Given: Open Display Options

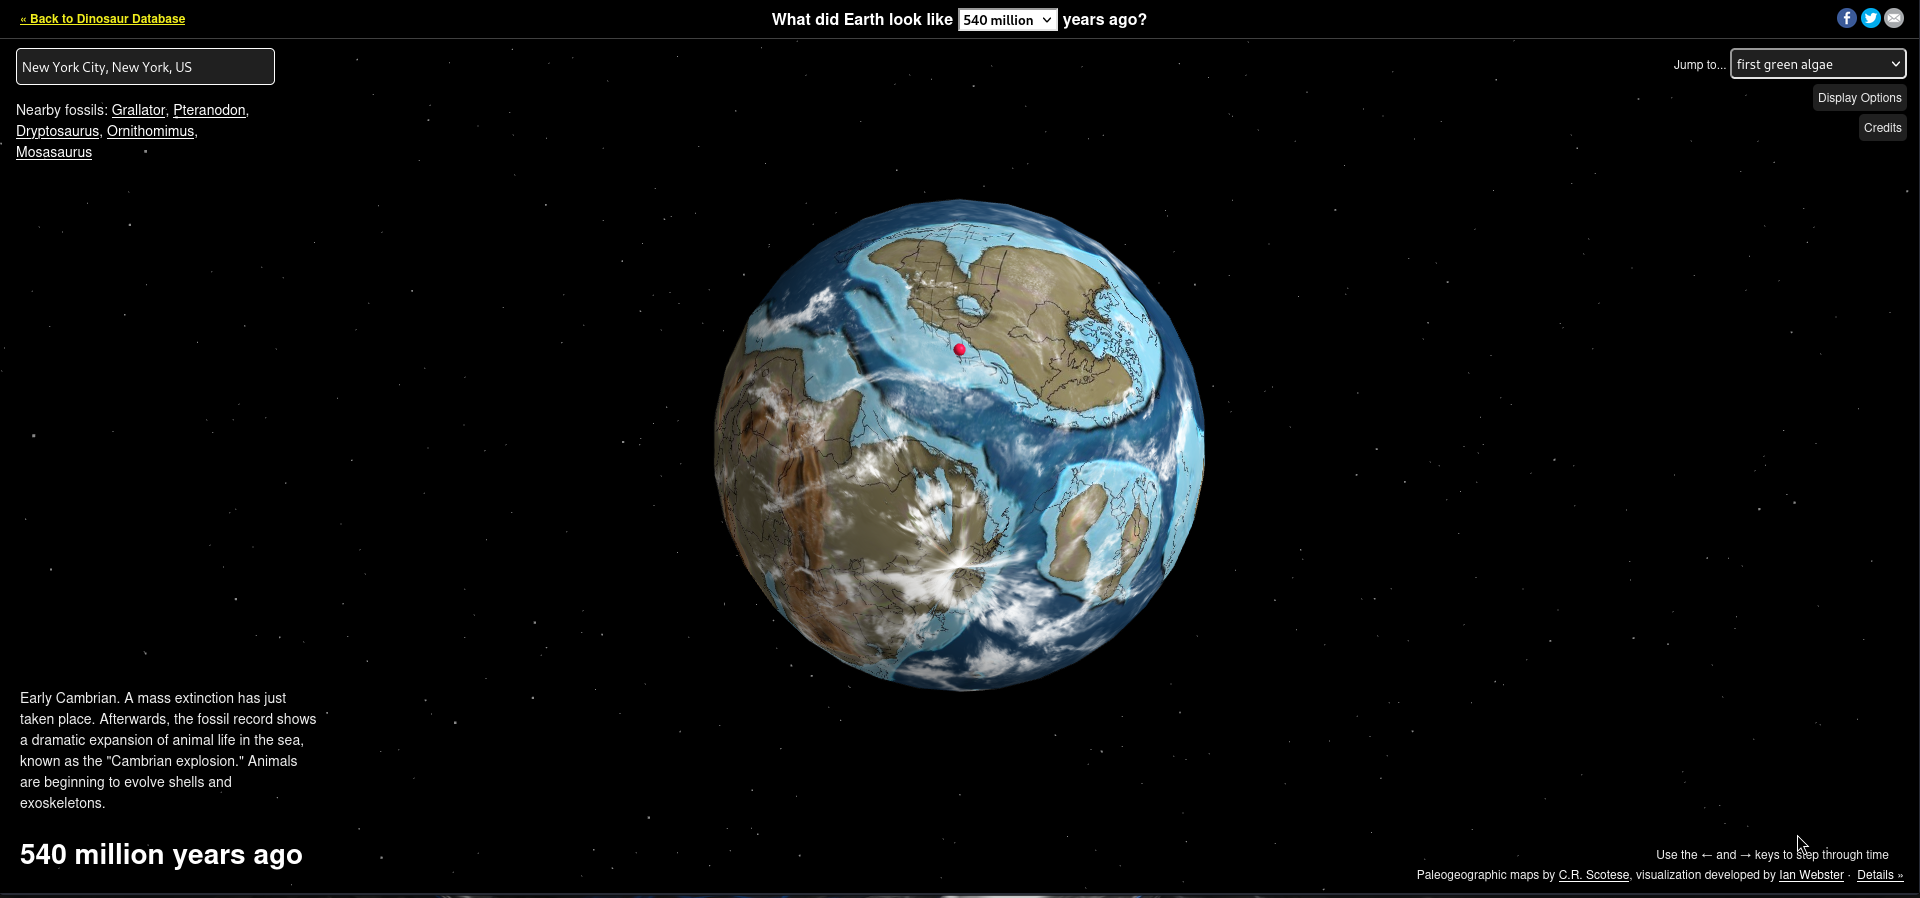Looking at the screenshot, I should tap(1859, 98).
